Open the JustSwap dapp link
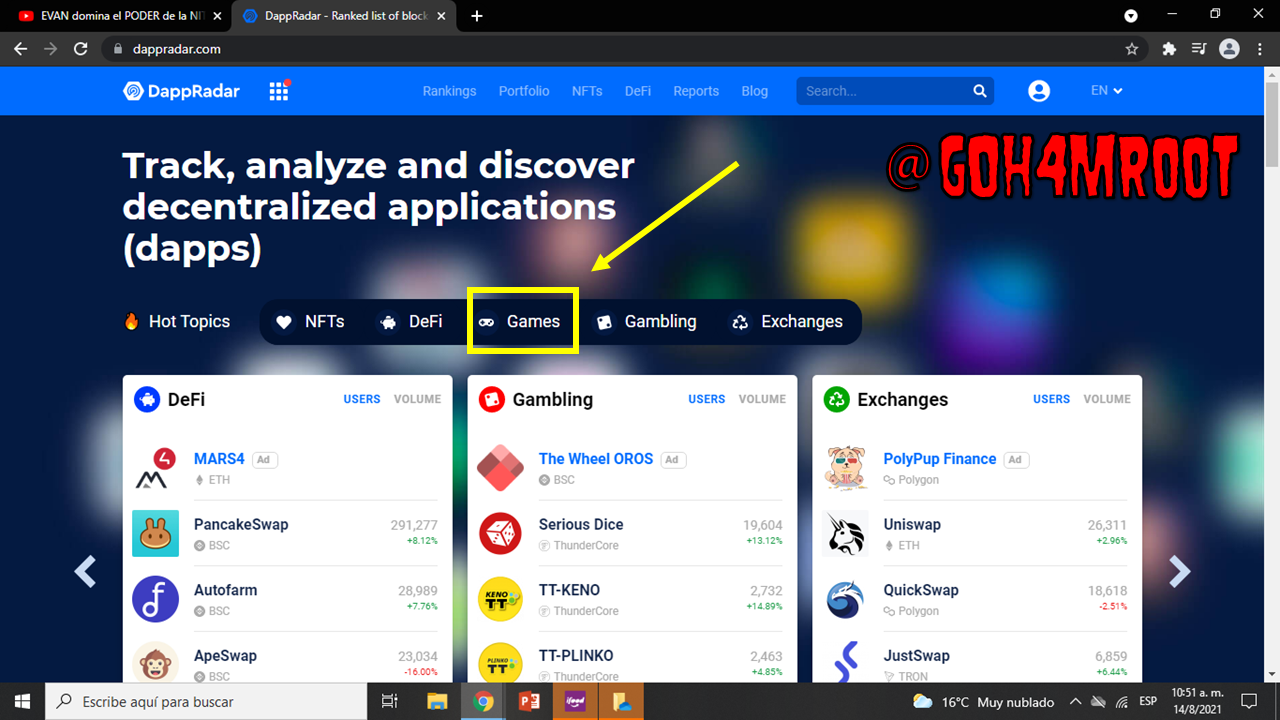1280x720 pixels. pos(916,656)
